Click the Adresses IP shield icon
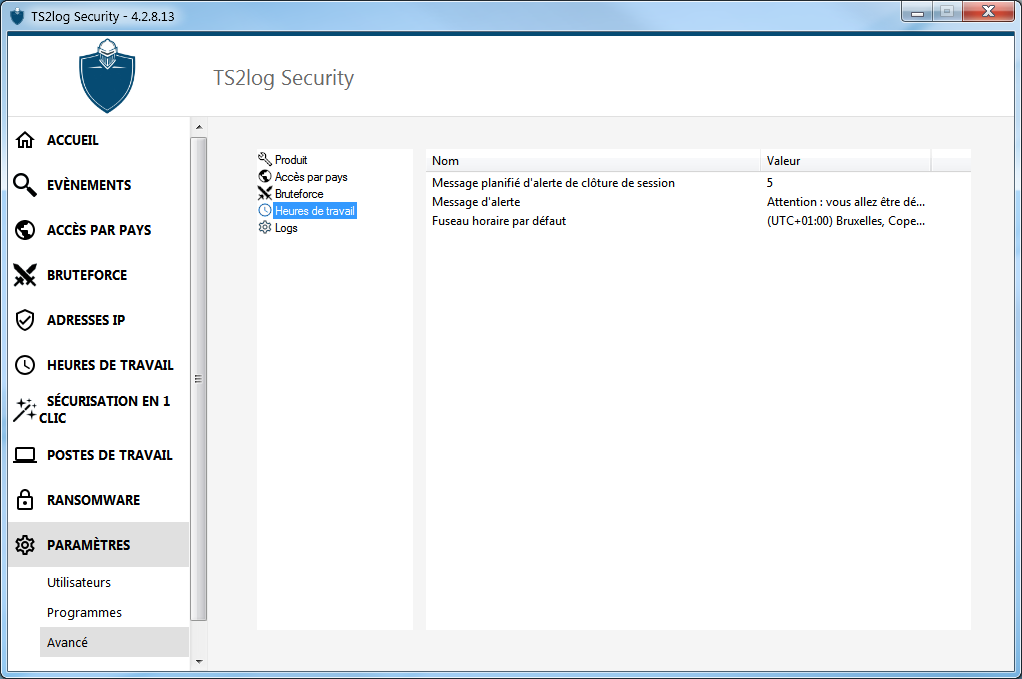Image resolution: width=1022 pixels, height=679 pixels. pos(25,320)
